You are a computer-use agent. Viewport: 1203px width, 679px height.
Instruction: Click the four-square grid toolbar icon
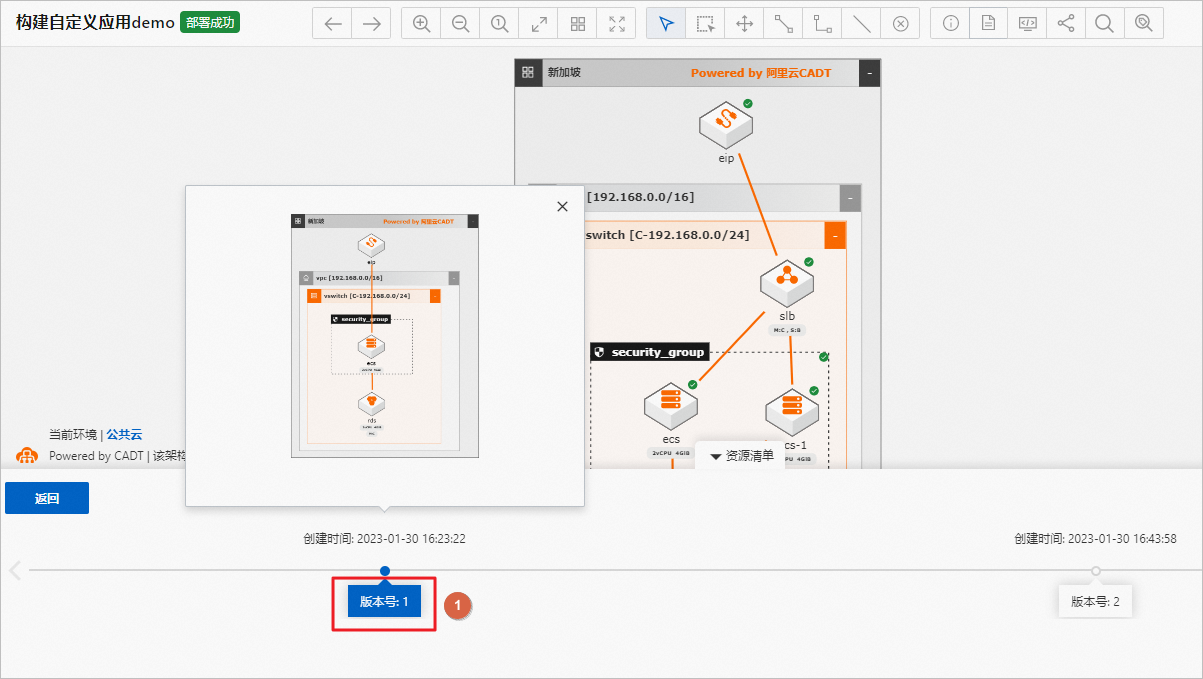coord(578,24)
